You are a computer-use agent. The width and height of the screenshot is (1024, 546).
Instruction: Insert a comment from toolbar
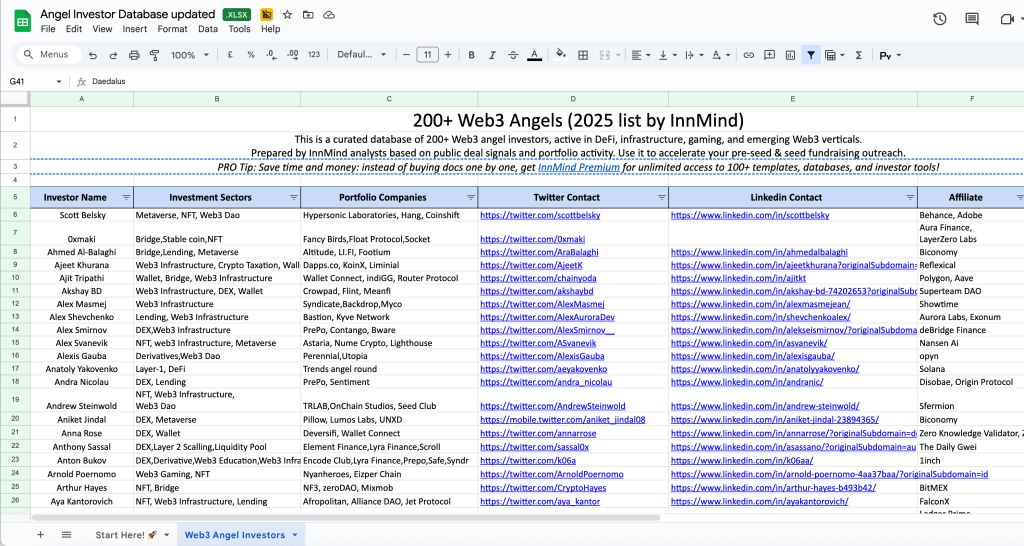[770, 55]
